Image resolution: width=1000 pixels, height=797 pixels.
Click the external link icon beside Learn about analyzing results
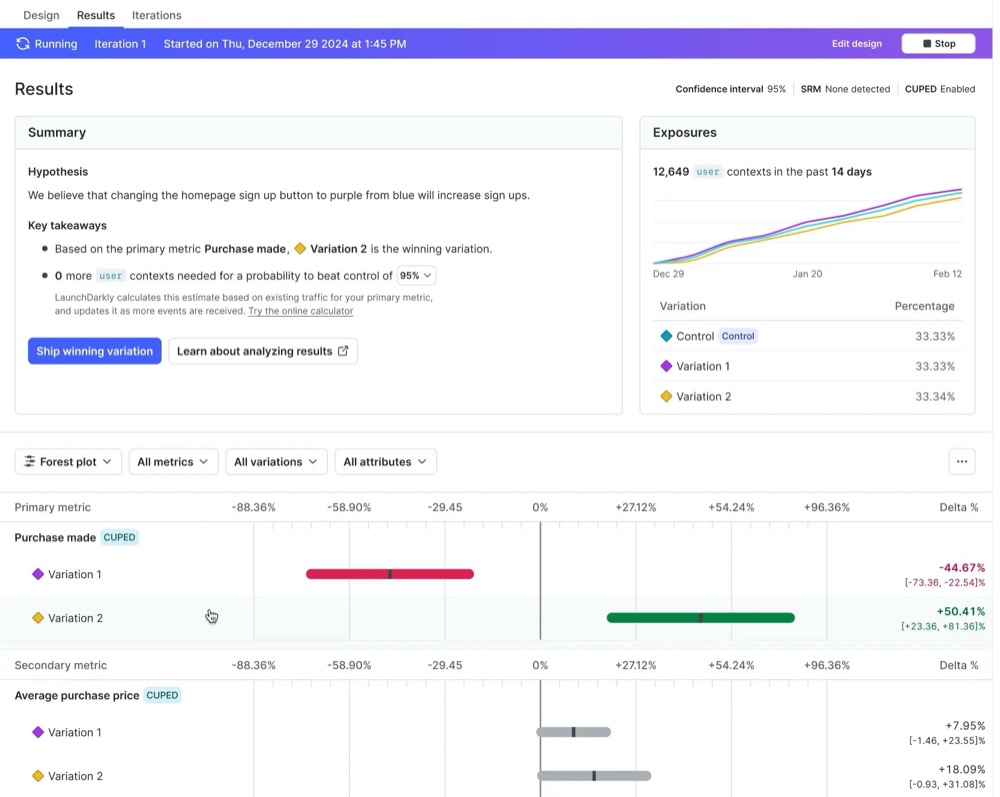343,351
